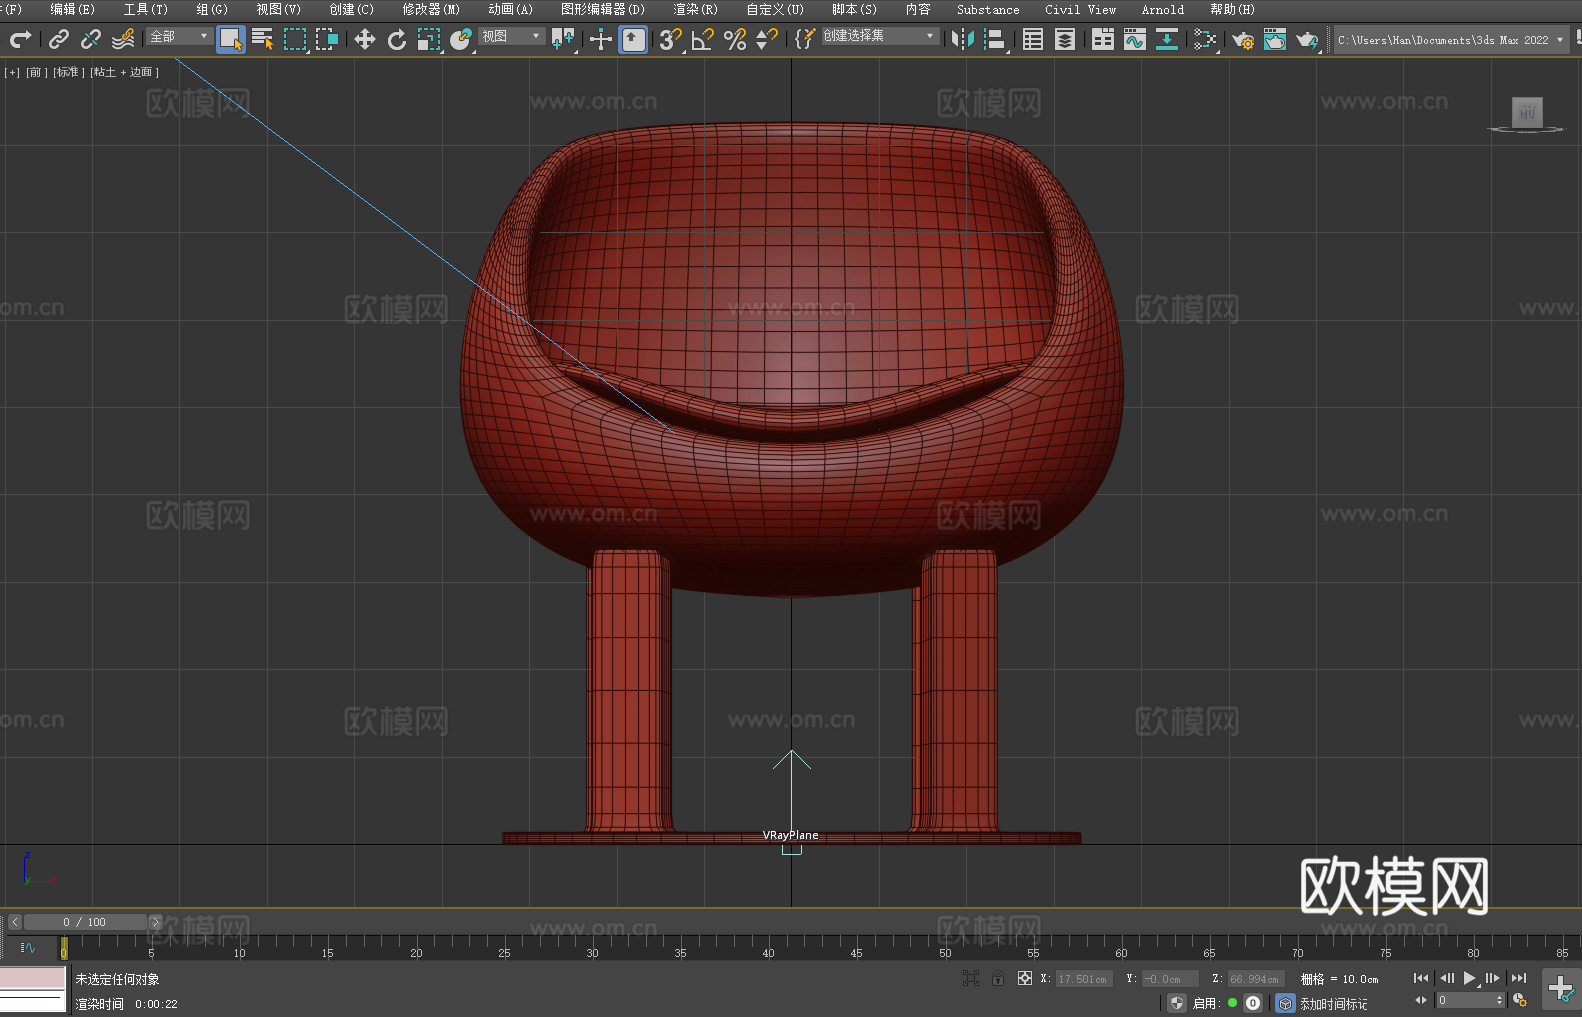
Task: Open the 创建选择集 named selection dropdown
Action: pyautogui.click(x=880, y=36)
